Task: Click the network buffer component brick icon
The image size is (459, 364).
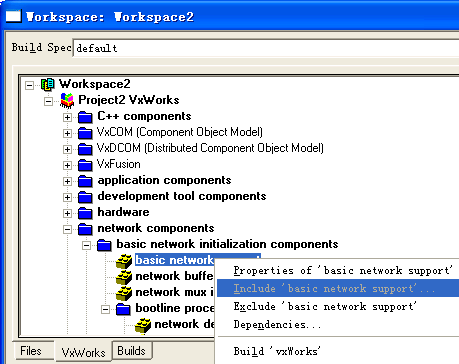Action: (x=124, y=277)
